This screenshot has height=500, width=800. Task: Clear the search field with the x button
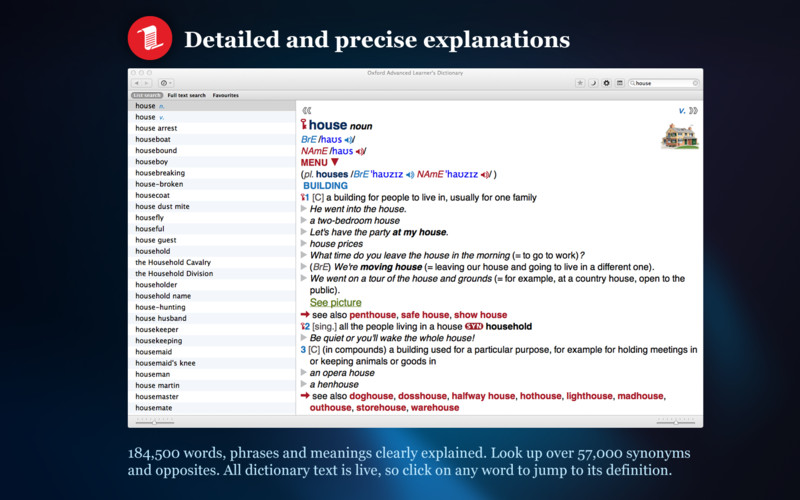click(695, 83)
